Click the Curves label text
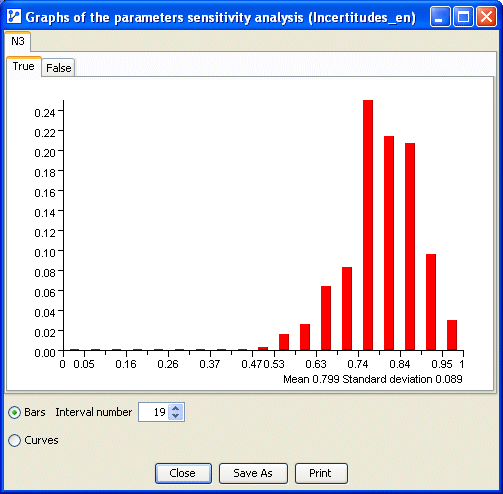Screen dimensions: 503x494 [x=41, y=440]
